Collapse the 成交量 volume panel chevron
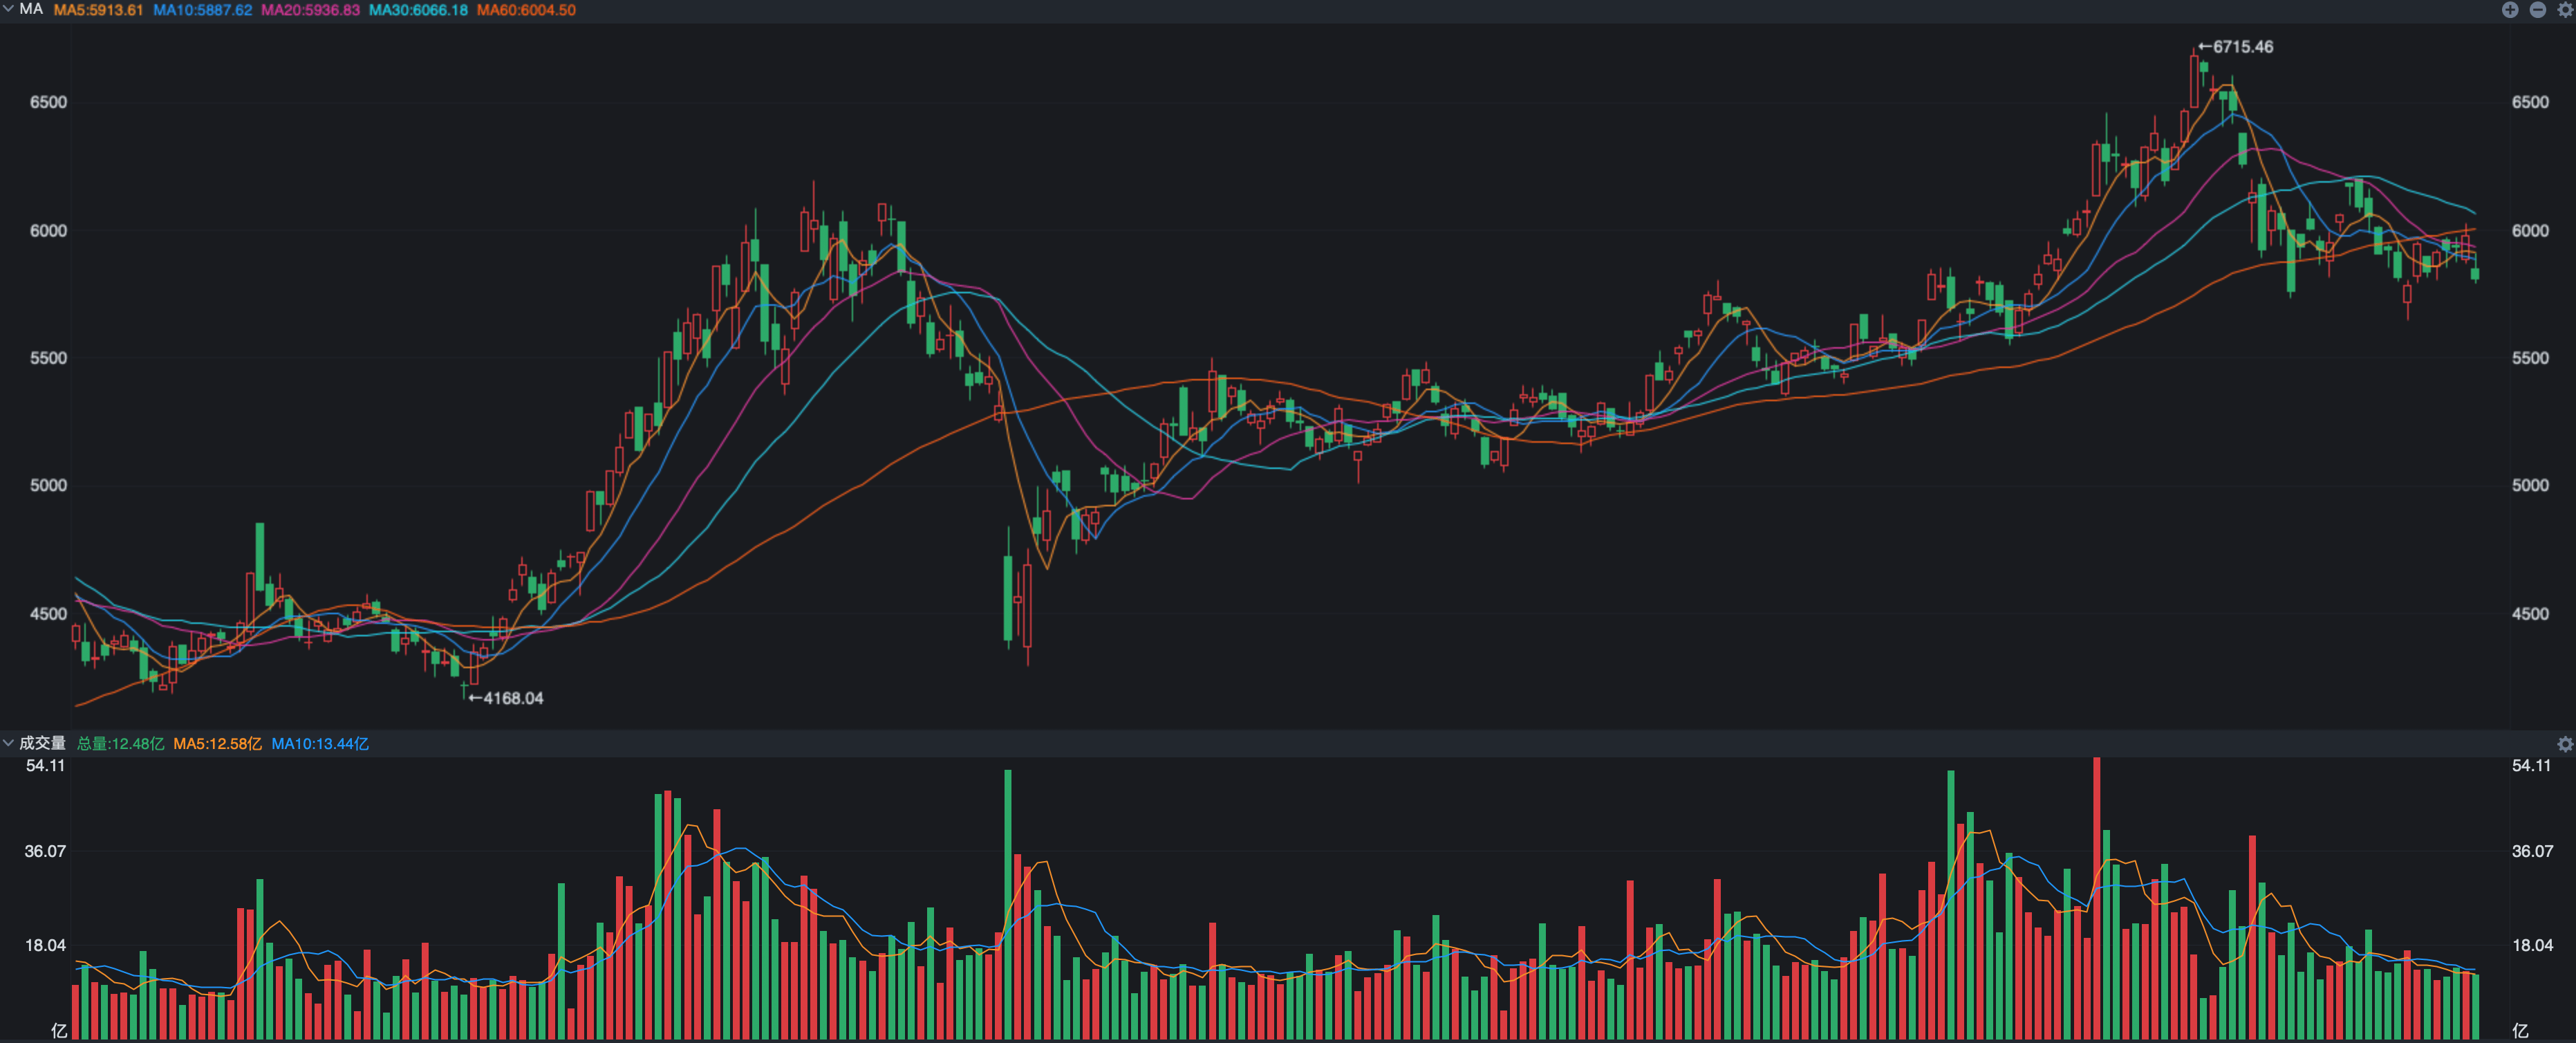2576x1043 pixels. (8, 743)
